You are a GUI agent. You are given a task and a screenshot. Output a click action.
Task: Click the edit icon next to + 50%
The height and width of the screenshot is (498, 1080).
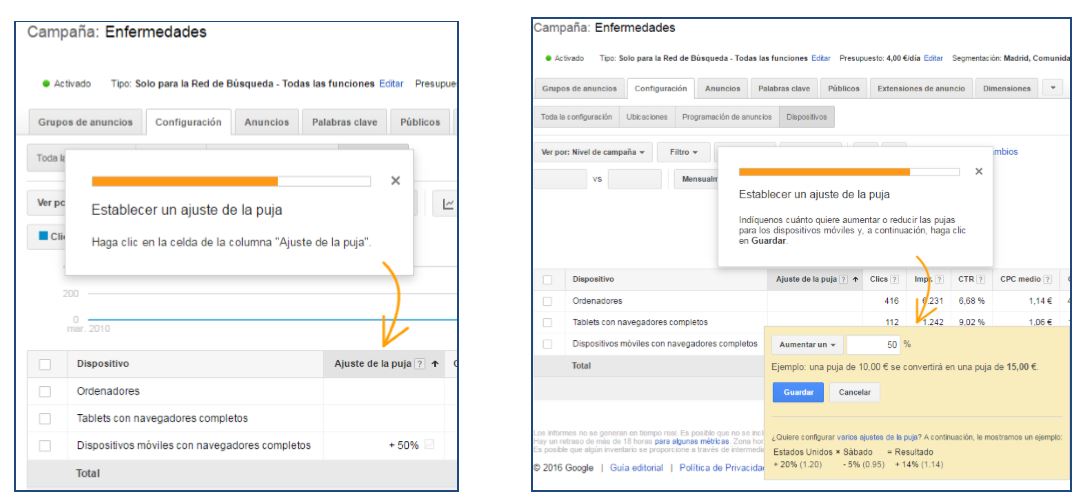pos(429,445)
